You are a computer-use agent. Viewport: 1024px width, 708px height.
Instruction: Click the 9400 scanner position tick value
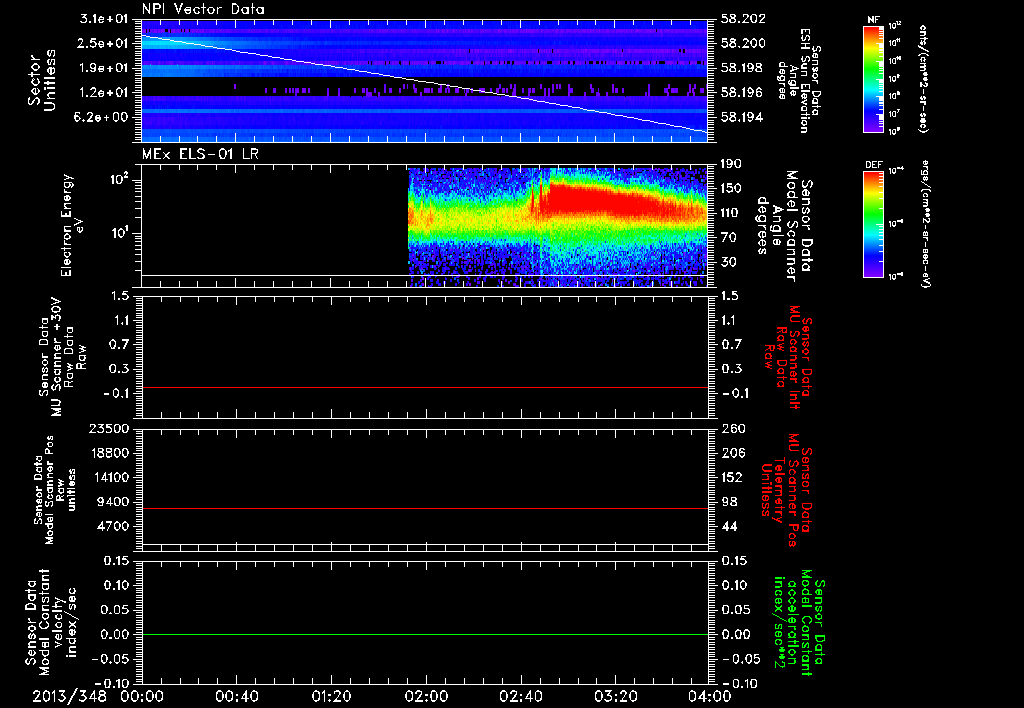(x=114, y=502)
